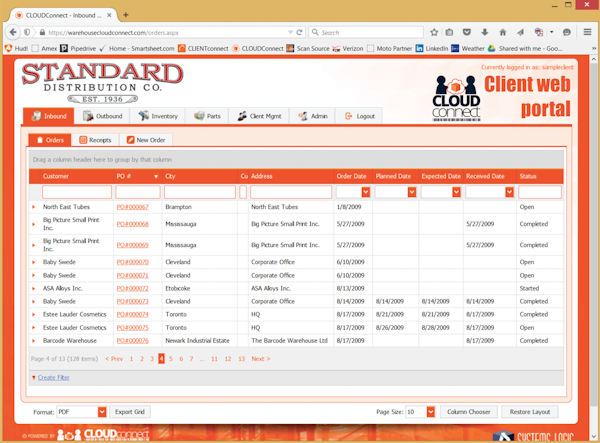Switch to the Inbound tab
Screen dimensions: 600x443
(49, 116)
